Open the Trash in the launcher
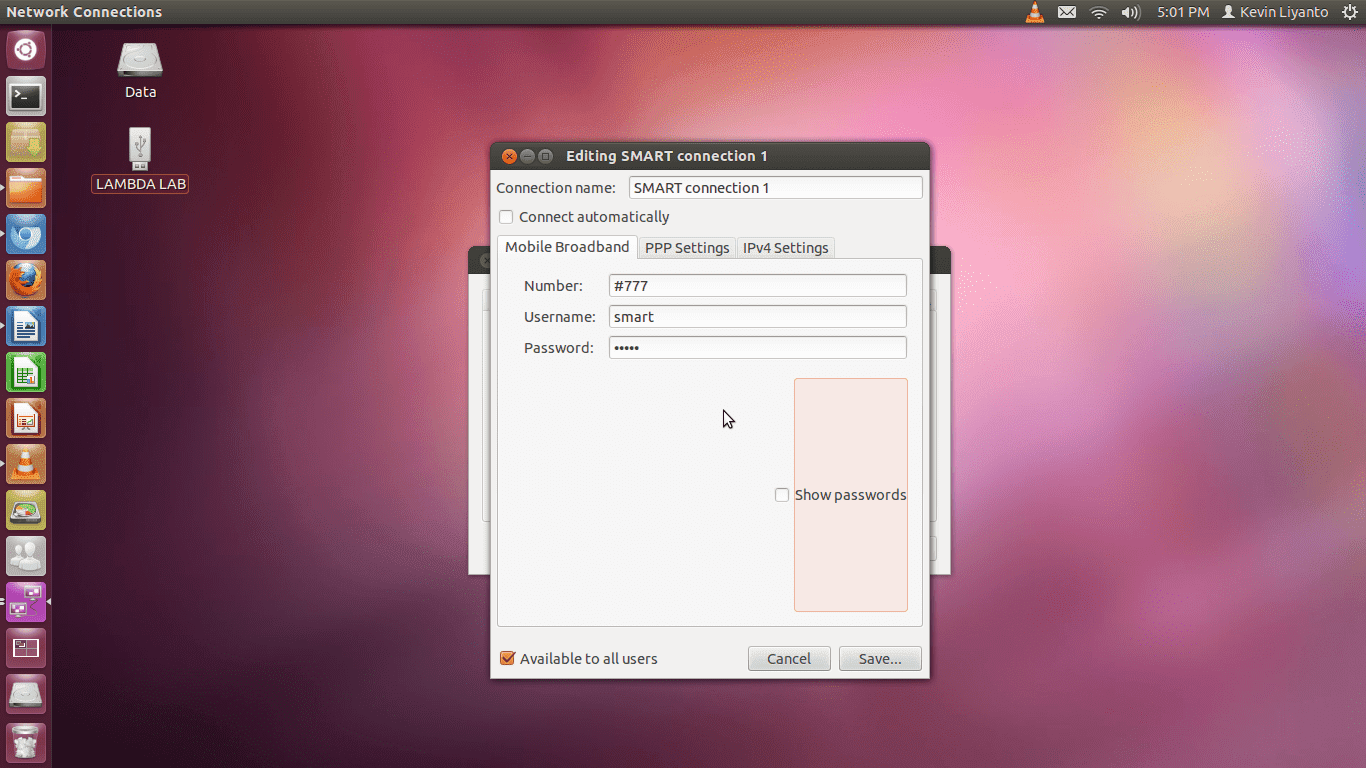This screenshot has height=768, width=1366. pos(26,741)
